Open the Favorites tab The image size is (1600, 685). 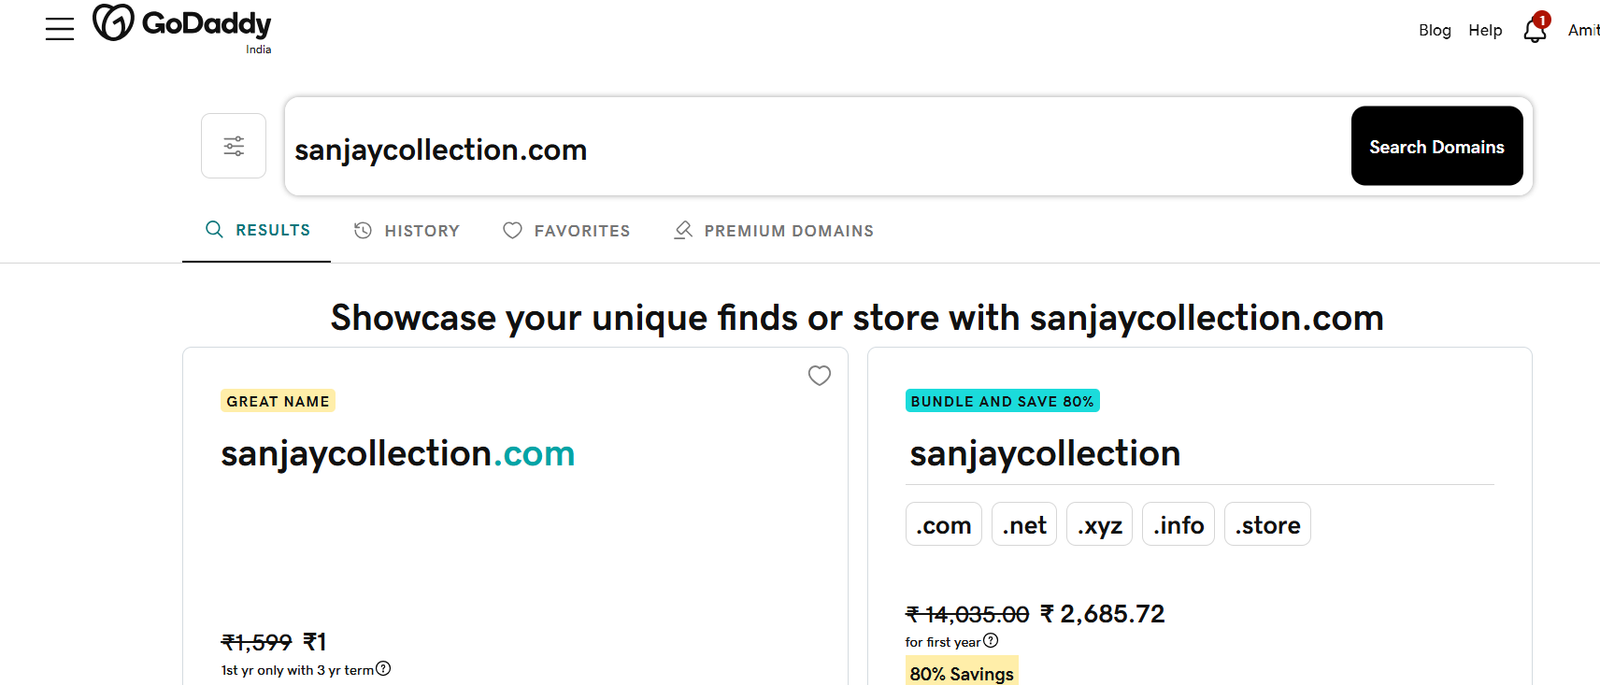566,231
